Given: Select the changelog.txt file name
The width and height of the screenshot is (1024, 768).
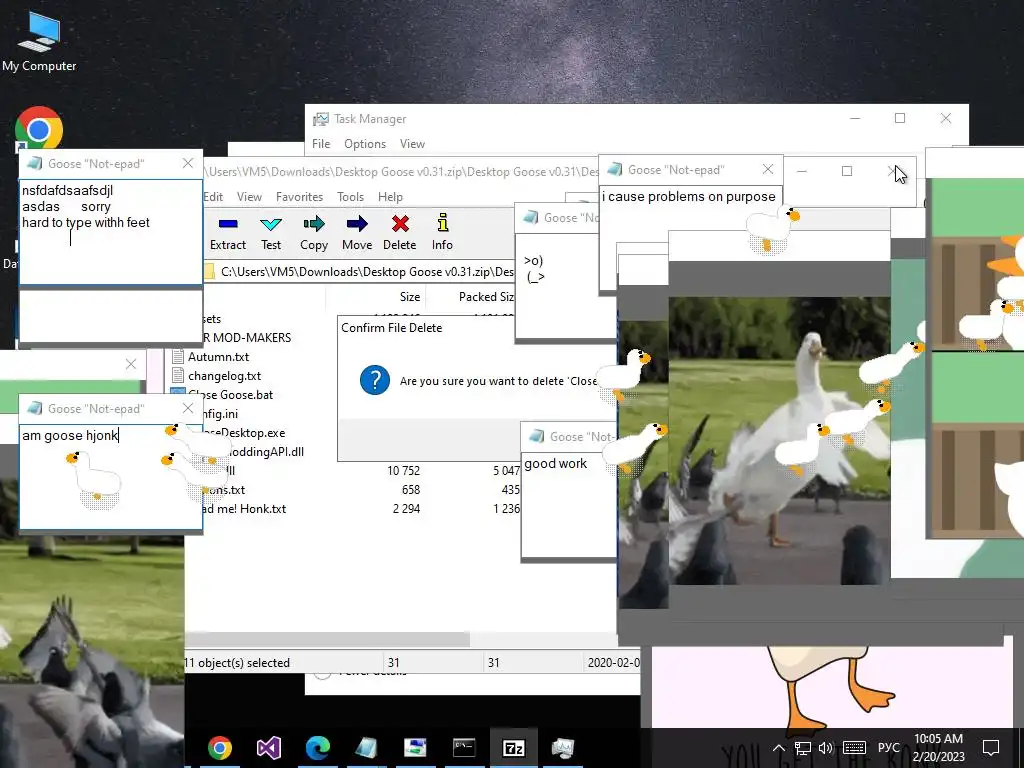Looking at the screenshot, I should 224,376.
